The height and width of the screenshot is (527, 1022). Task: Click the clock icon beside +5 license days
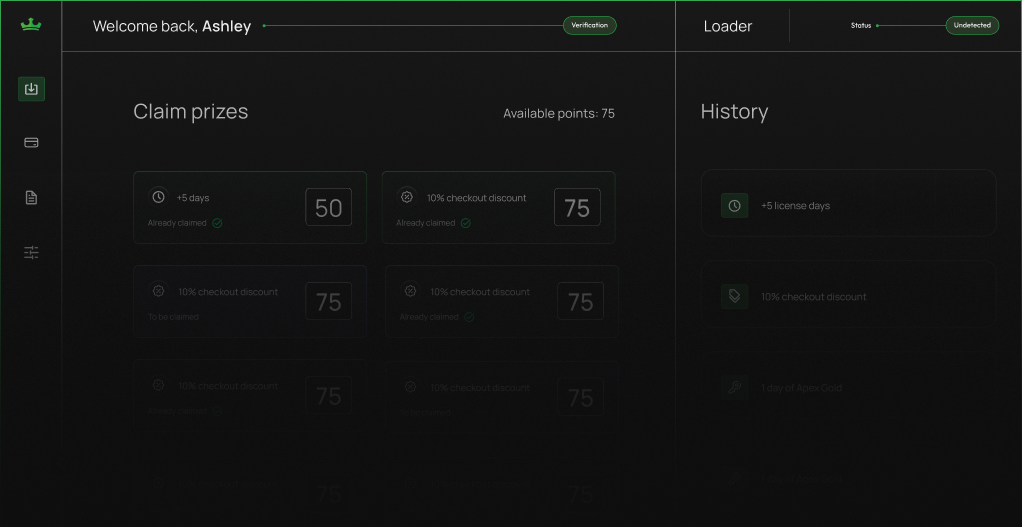(734, 206)
